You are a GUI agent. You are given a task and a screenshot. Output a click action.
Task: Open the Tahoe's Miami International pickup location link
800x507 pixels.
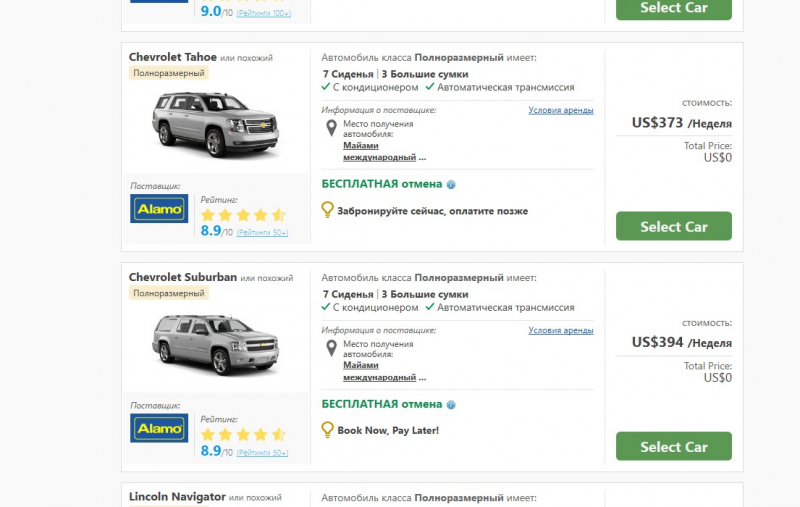pyautogui.click(x=380, y=151)
